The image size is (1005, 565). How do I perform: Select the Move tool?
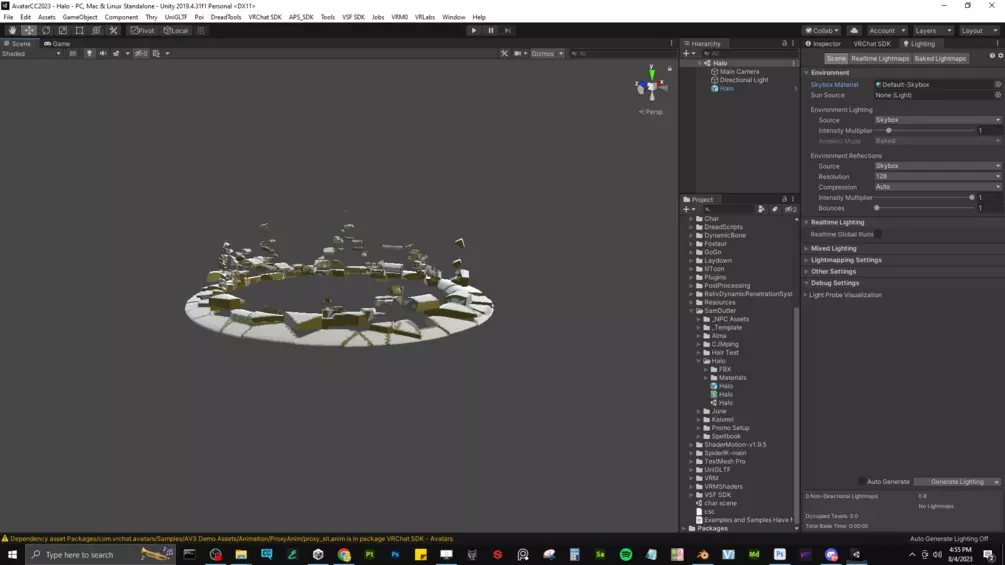pyautogui.click(x=29, y=30)
